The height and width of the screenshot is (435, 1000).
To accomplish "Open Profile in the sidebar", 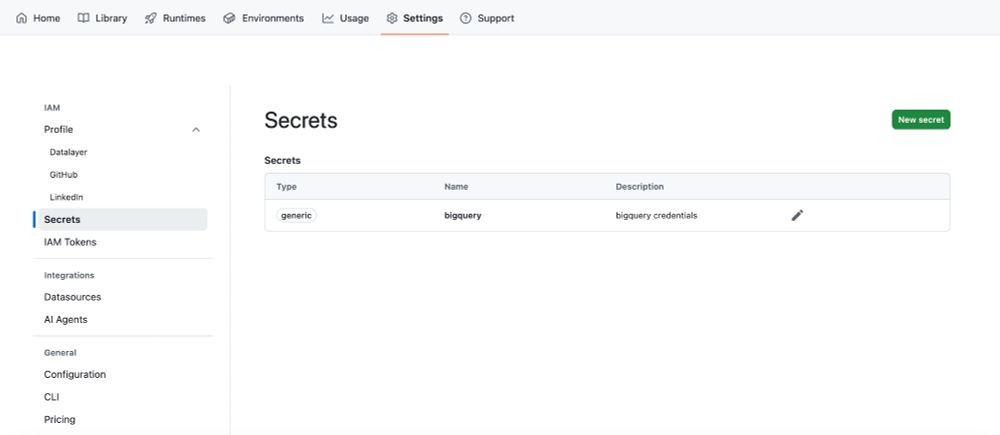I will tap(59, 129).
